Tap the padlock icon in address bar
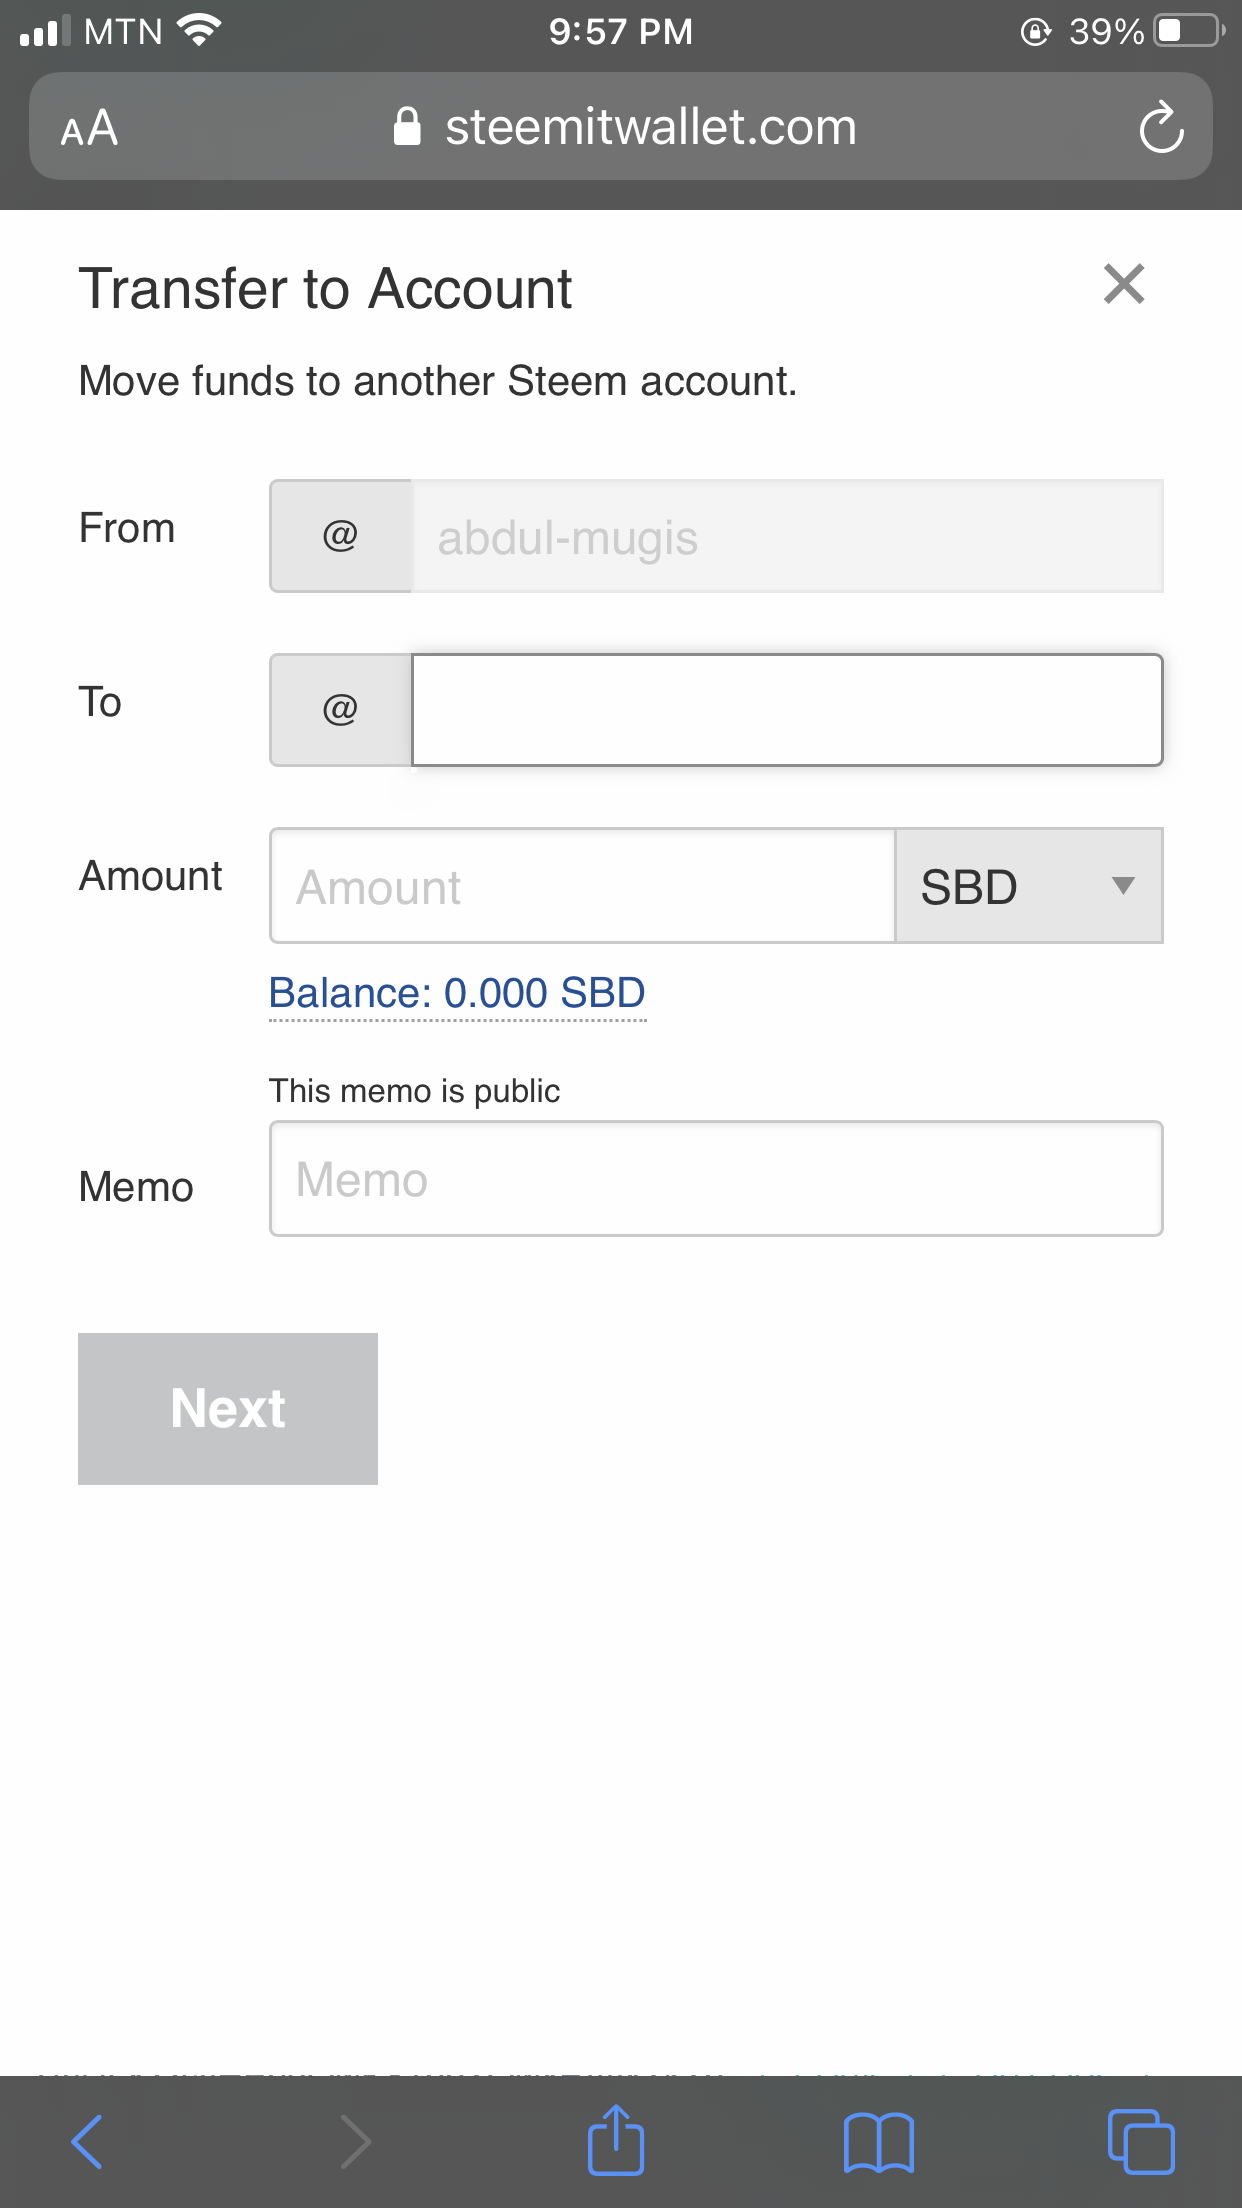1242x2208 pixels. (407, 127)
